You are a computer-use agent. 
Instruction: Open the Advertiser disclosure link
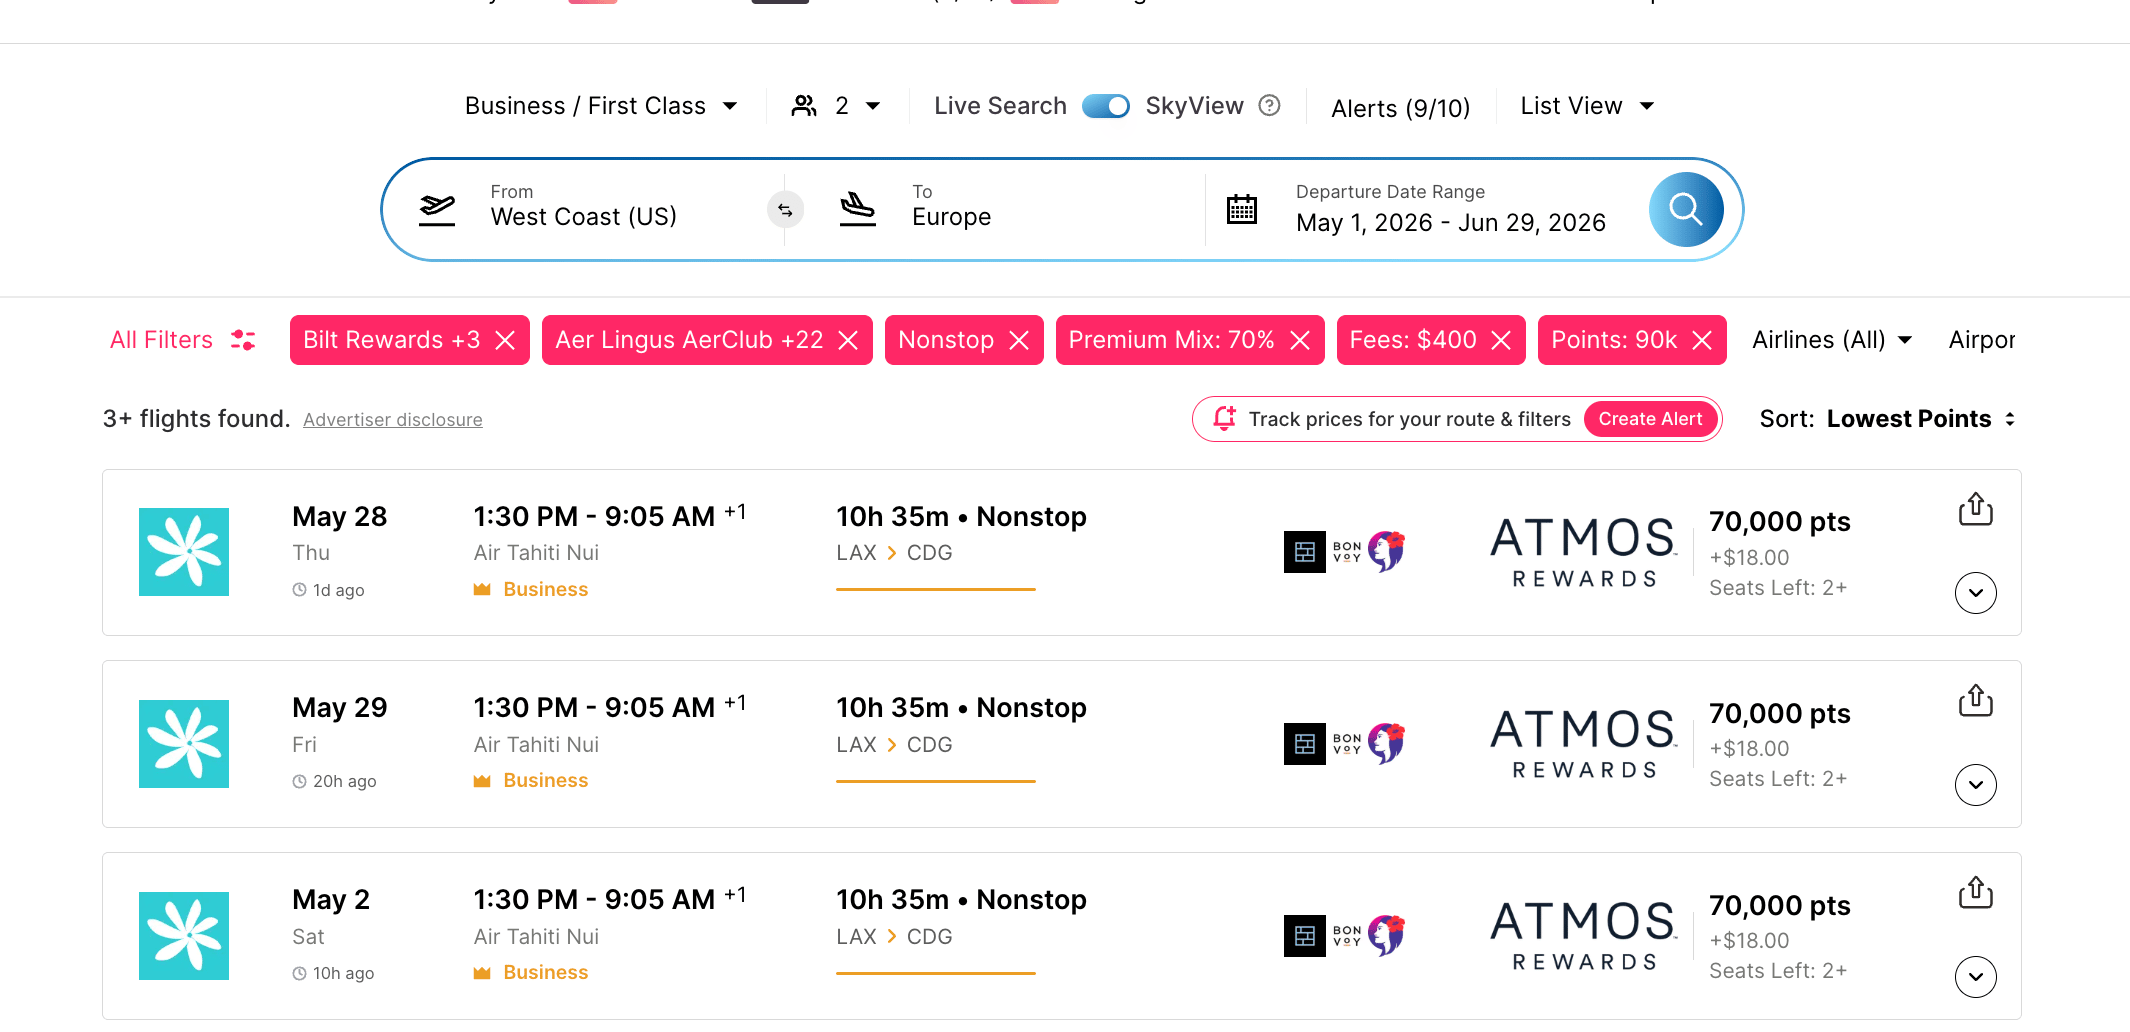(x=393, y=420)
